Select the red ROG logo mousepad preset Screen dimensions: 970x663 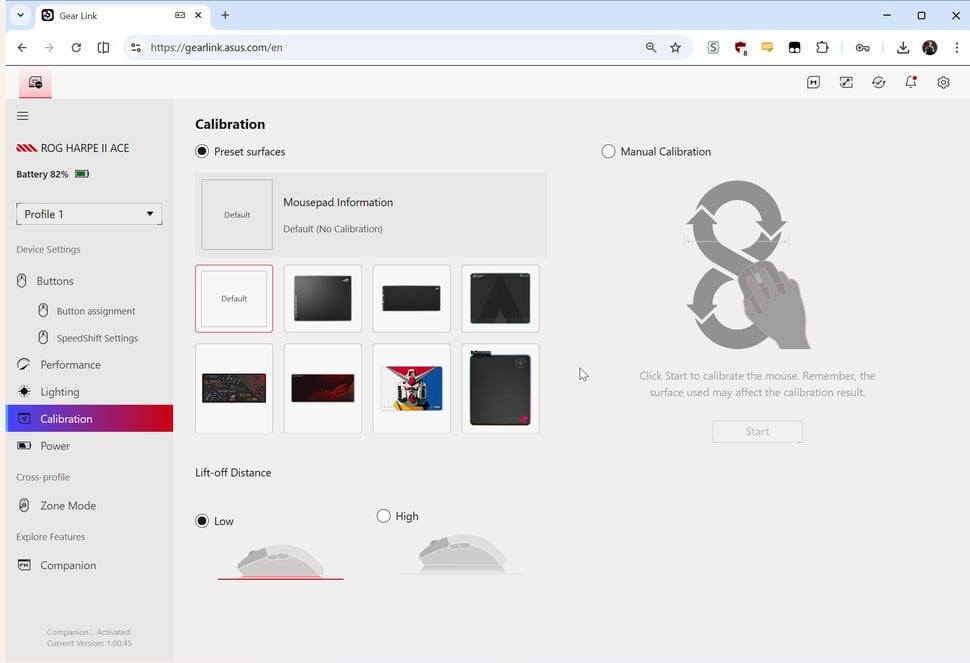[x=323, y=388]
